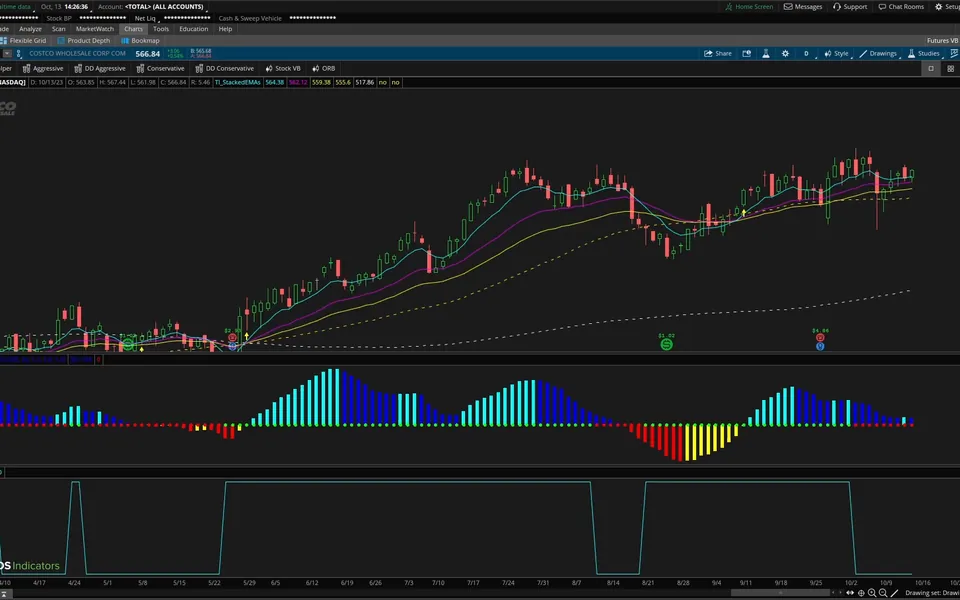
Task: Click the Stock BP label
Action: pyautogui.click(x=59, y=18)
